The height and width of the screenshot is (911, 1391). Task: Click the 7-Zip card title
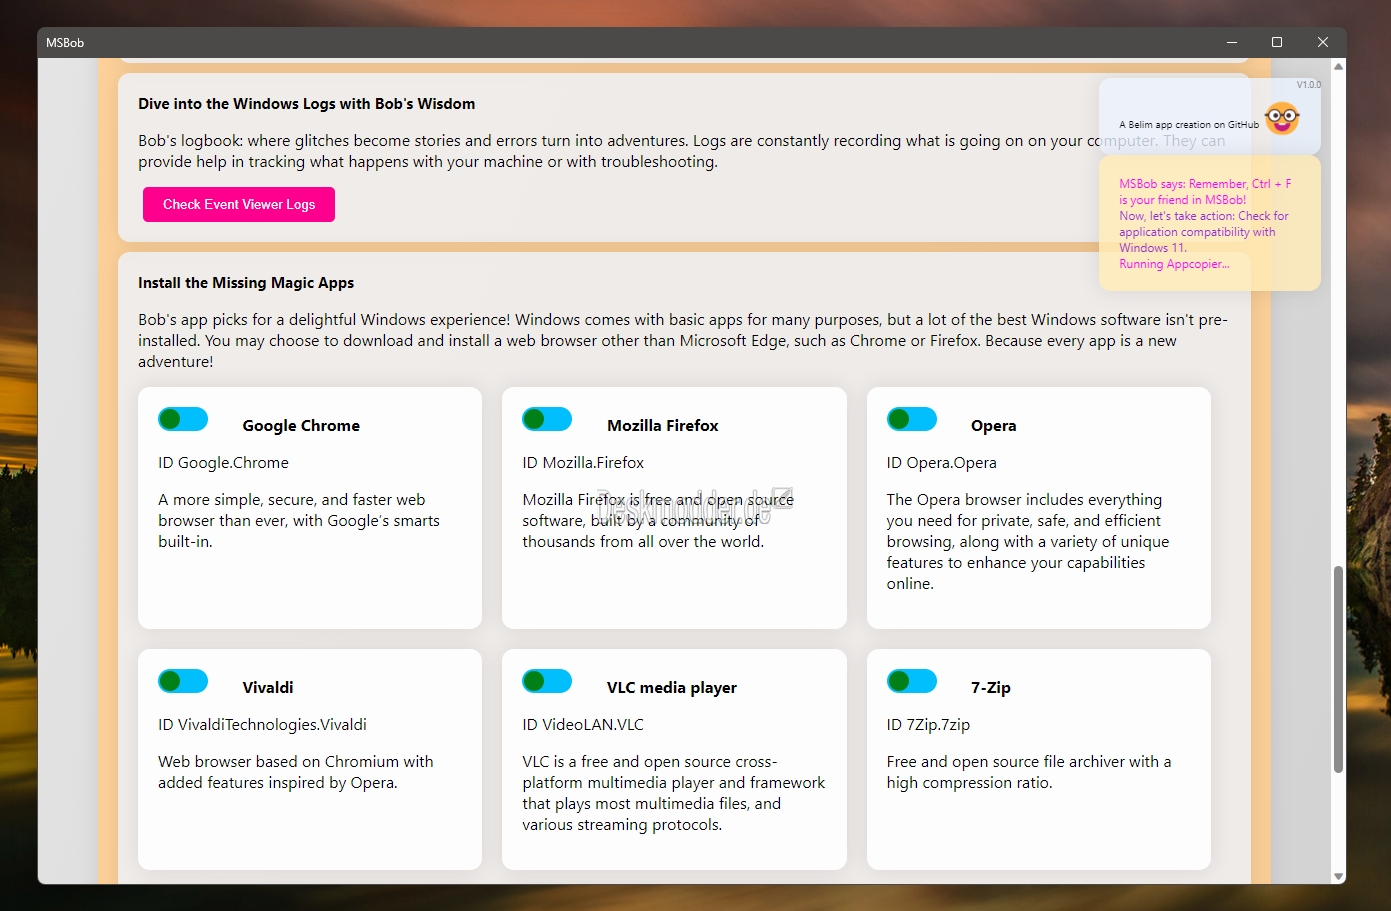pos(991,687)
